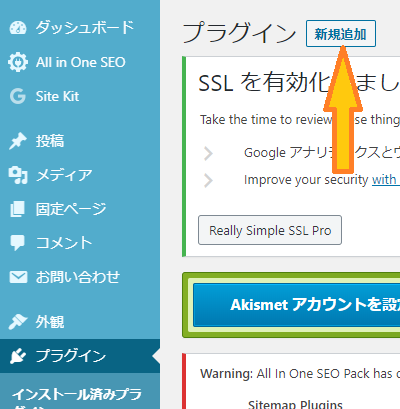This screenshot has width=400, height=409.
Task: Click the Really Simple SSL Pro button
Action: [270, 230]
